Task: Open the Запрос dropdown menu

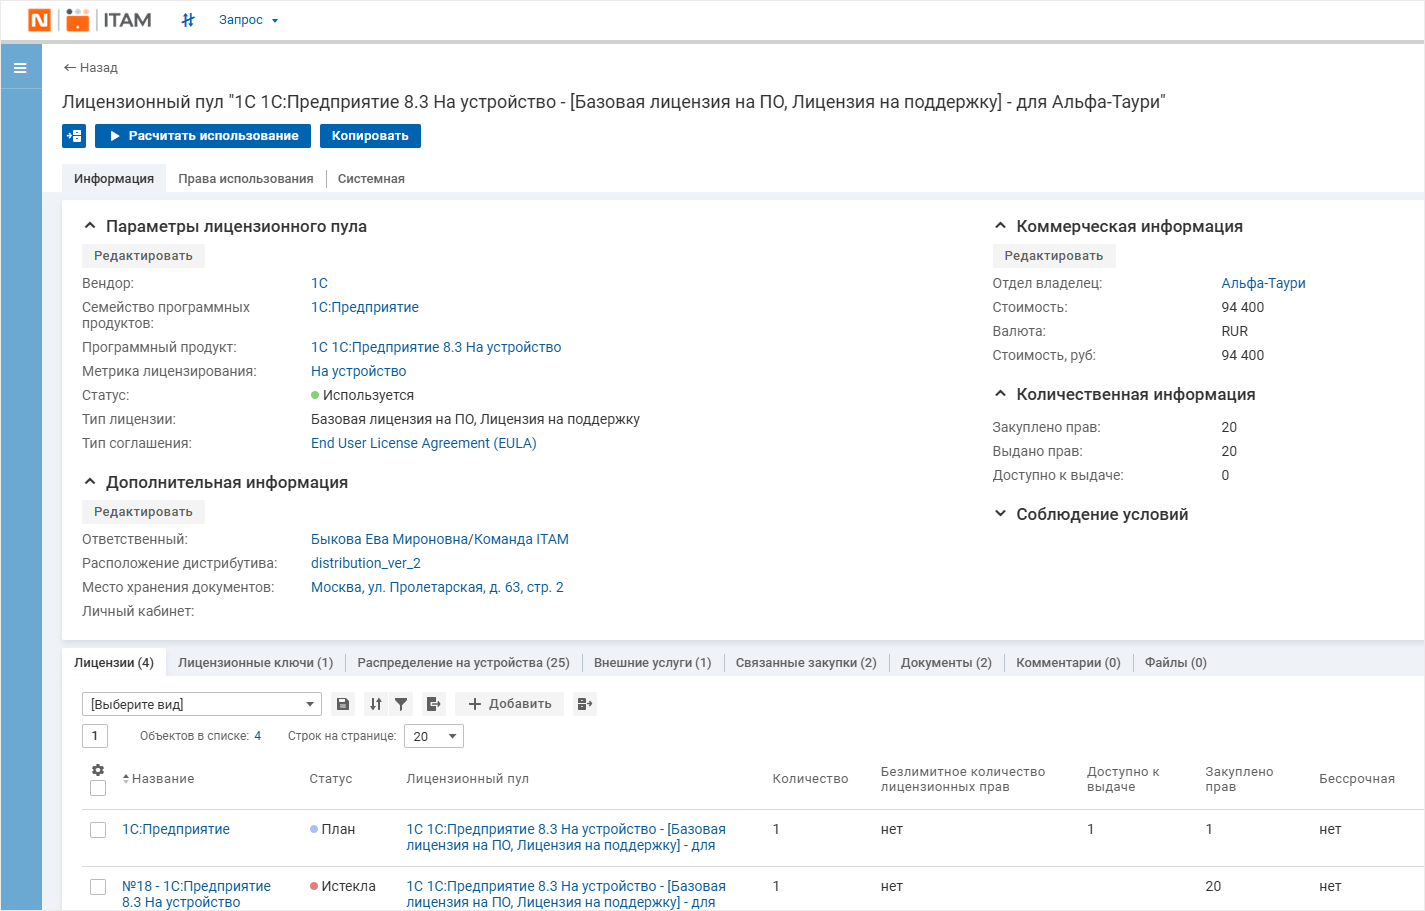Action: pos(248,20)
